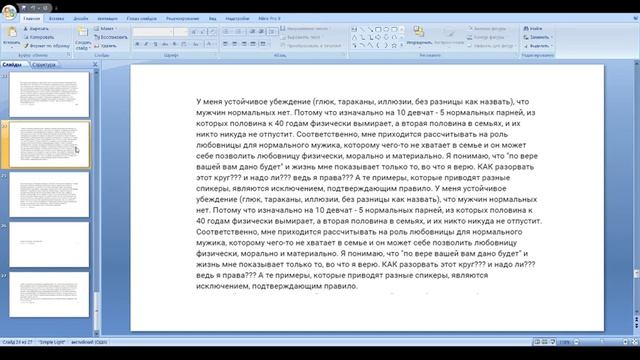This screenshot has width=640, height=360.
Task: Open the Вставка ribbon tab
Action: point(56,18)
